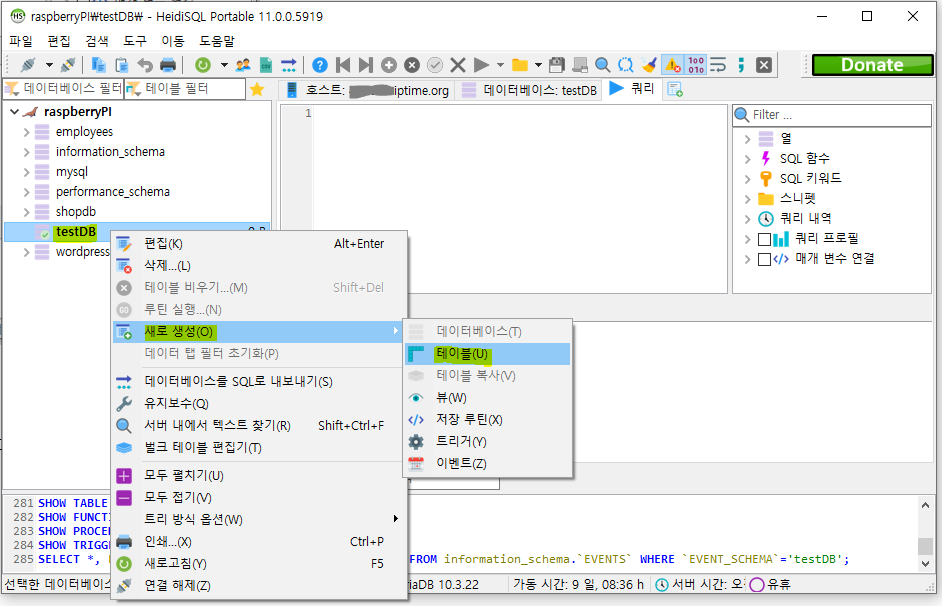Viewport: 942px width, 606px height.
Task: Choose 이벤트(Z) in the submenu
Action: 487,463
